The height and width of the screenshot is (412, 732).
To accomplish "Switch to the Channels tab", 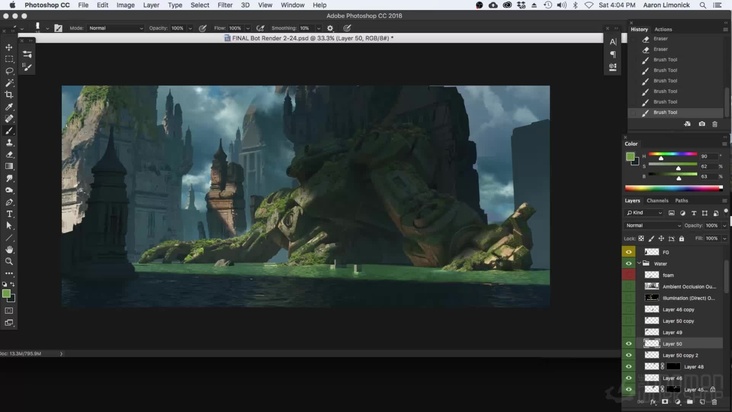I will click(657, 201).
